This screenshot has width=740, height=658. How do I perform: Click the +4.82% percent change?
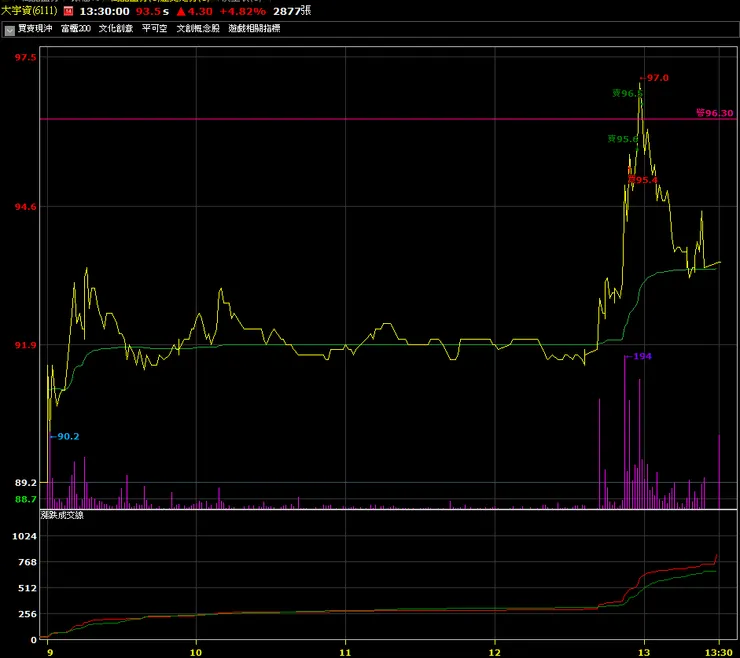tap(243, 11)
